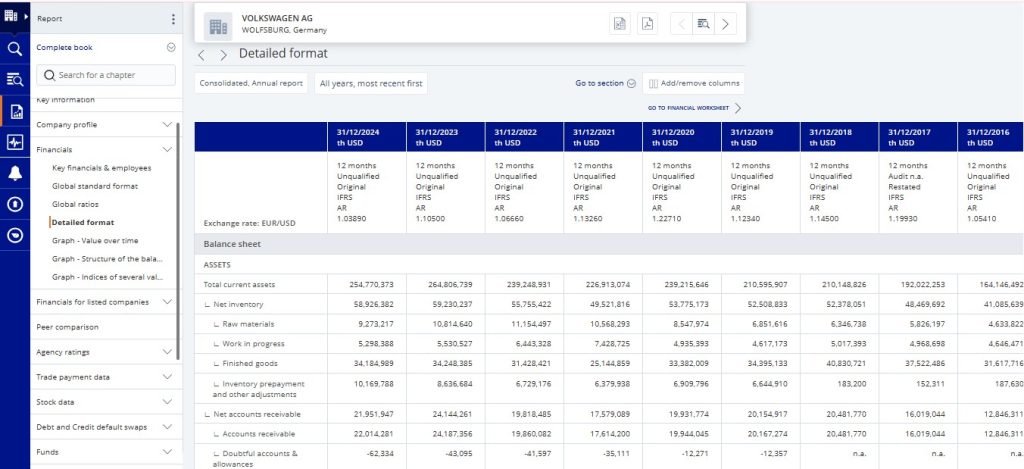This screenshot has width=1024, height=469.
Task: Open the Go to section dropdown
Action: tap(605, 84)
